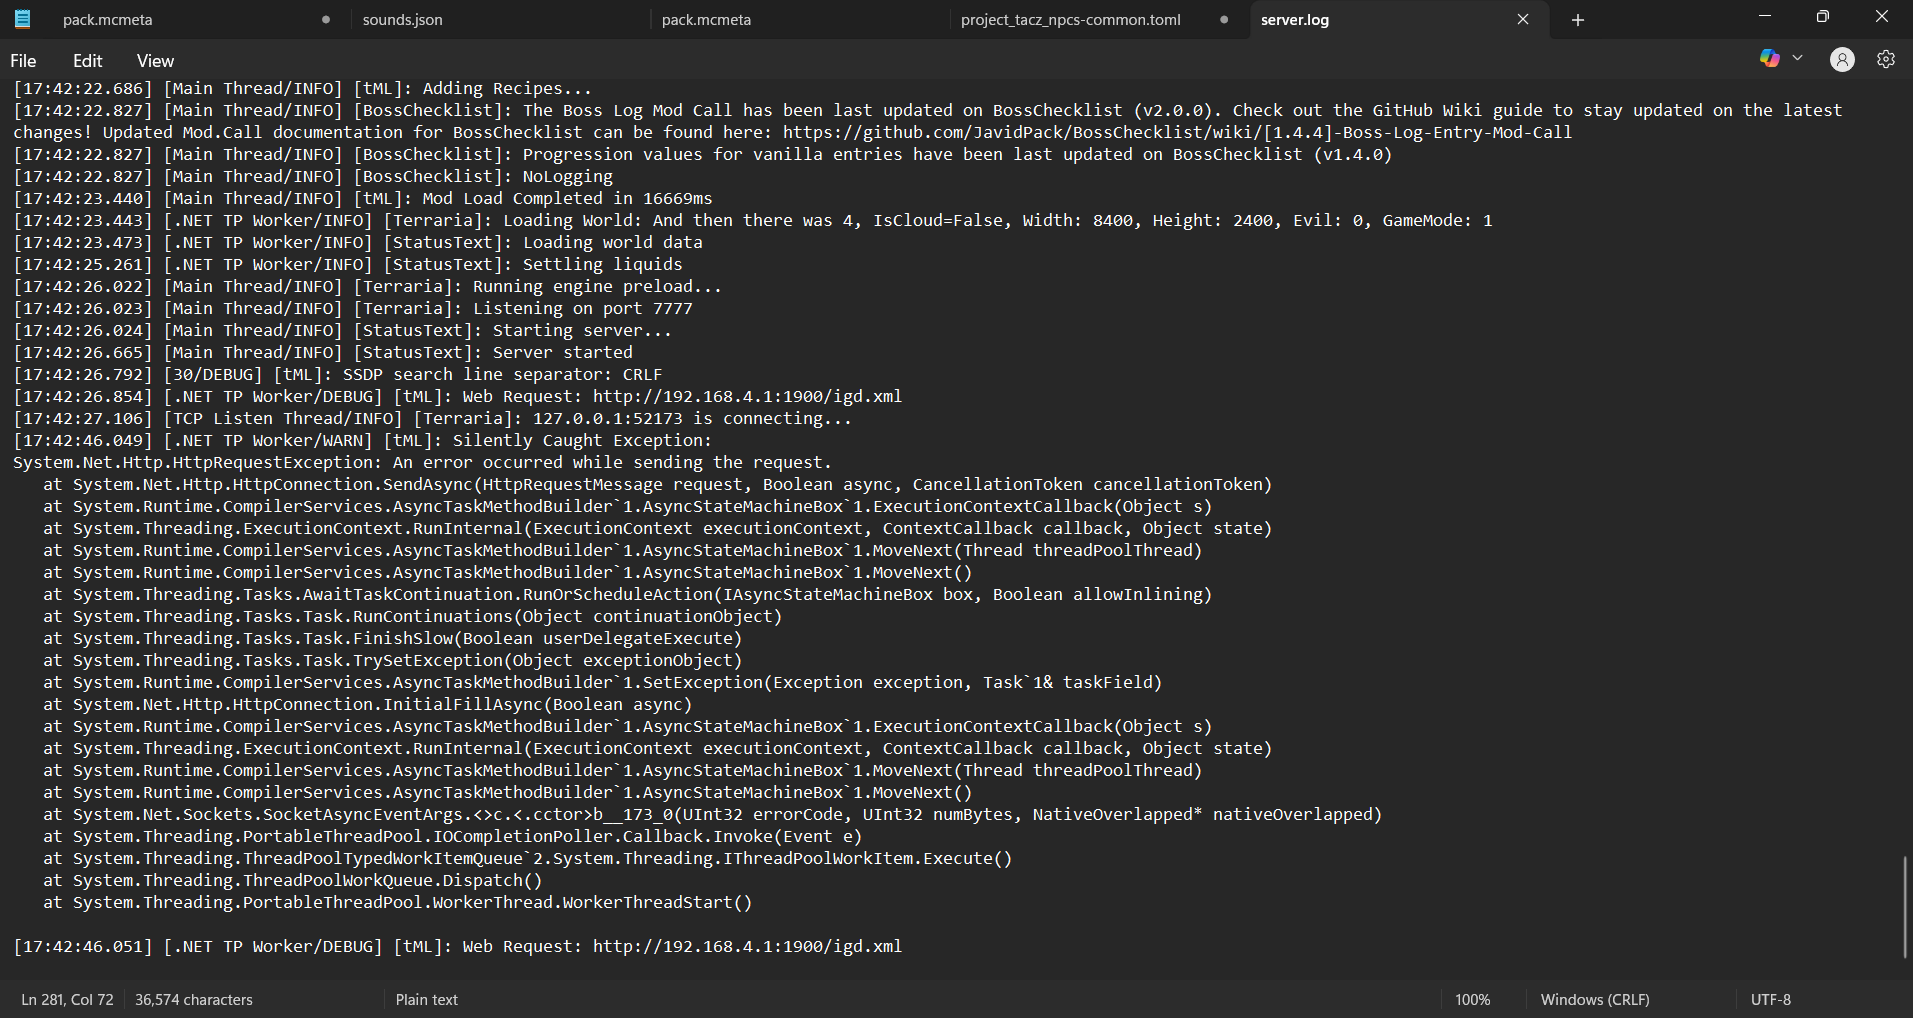This screenshot has height=1018, width=1913.
Task: Click 'Running engine preload...' text
Action: (x=597, y=287)
